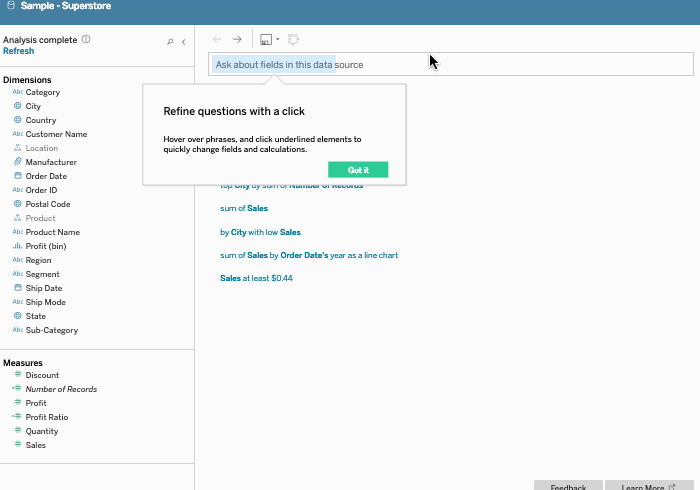Screen dimensions: 700x490
Task: Click the Refresh link
Action: pos(18,51)
